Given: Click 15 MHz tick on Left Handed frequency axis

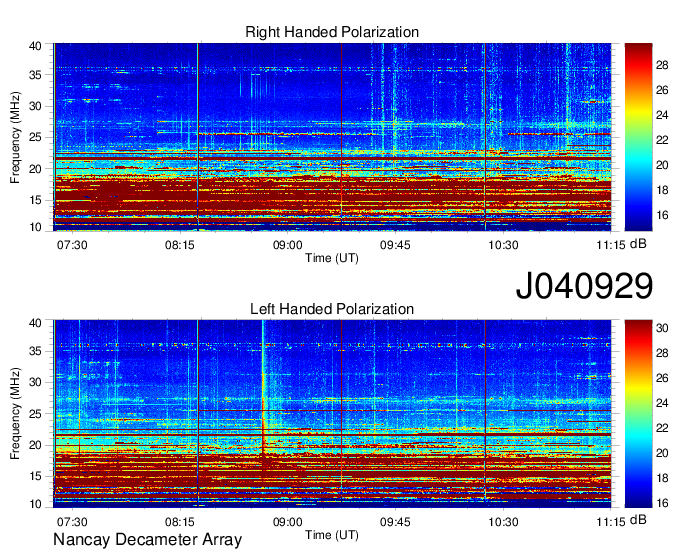Looking at the screenshot, I should click(35, 476).
